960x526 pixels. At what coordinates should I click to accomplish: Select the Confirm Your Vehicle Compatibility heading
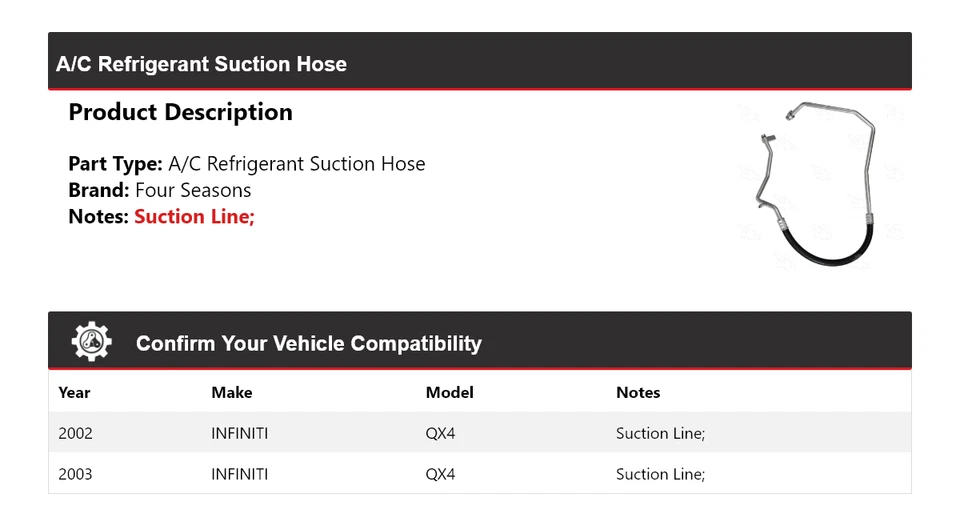coord(308,343)
